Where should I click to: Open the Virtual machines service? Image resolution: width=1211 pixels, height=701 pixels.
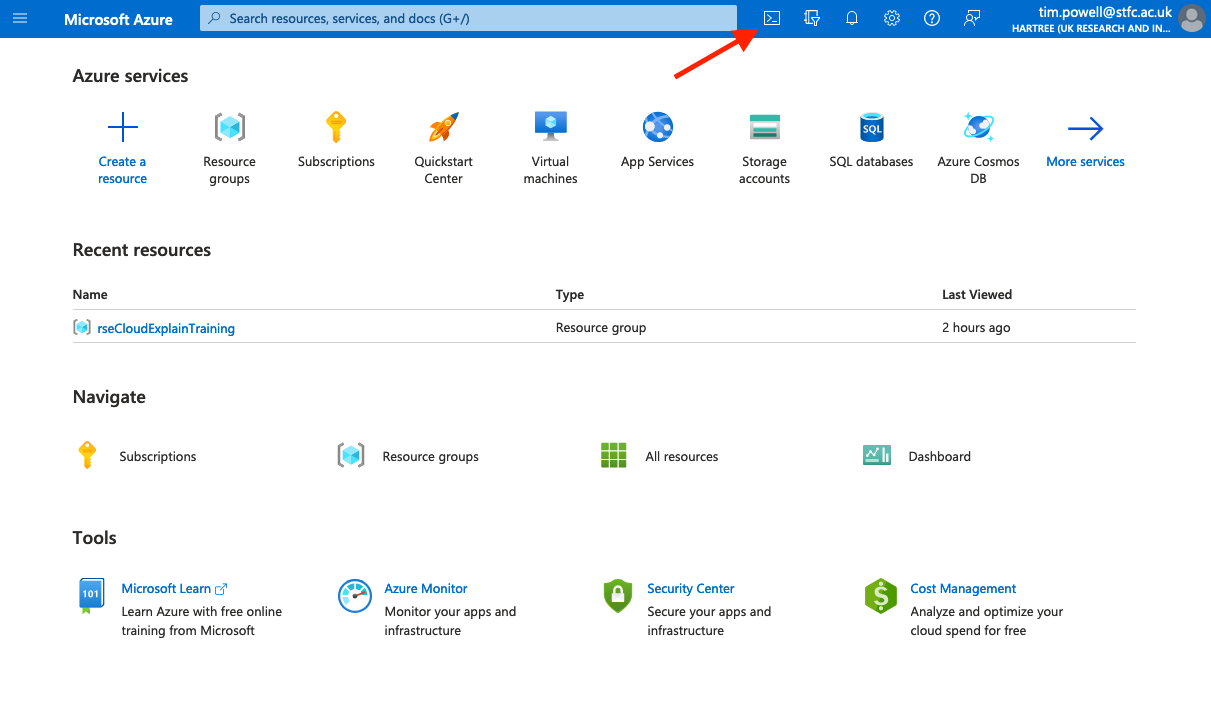550,147
